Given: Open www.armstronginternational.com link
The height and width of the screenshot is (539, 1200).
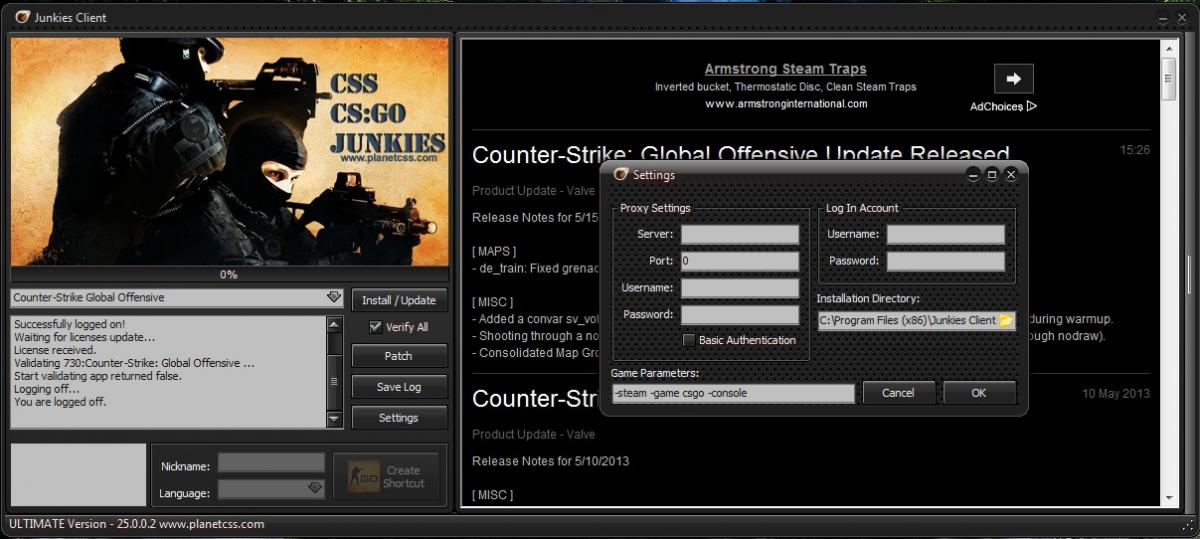Looking at the screenshot, I should (x=786, y=103).
